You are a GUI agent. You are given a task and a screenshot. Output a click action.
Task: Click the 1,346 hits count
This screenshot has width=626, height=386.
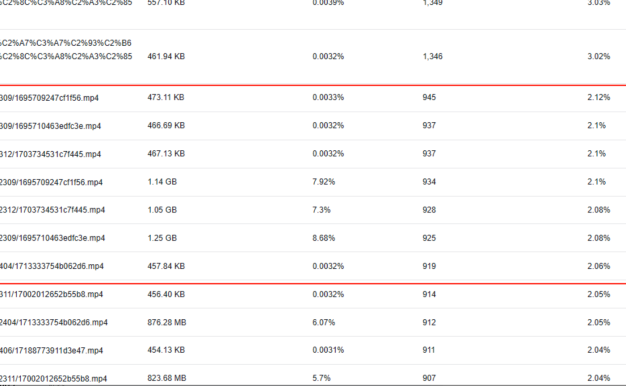(x=432, y=57)
